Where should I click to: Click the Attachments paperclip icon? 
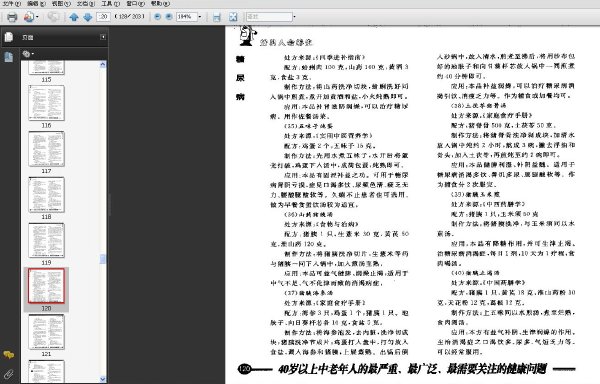coord(8,374)
